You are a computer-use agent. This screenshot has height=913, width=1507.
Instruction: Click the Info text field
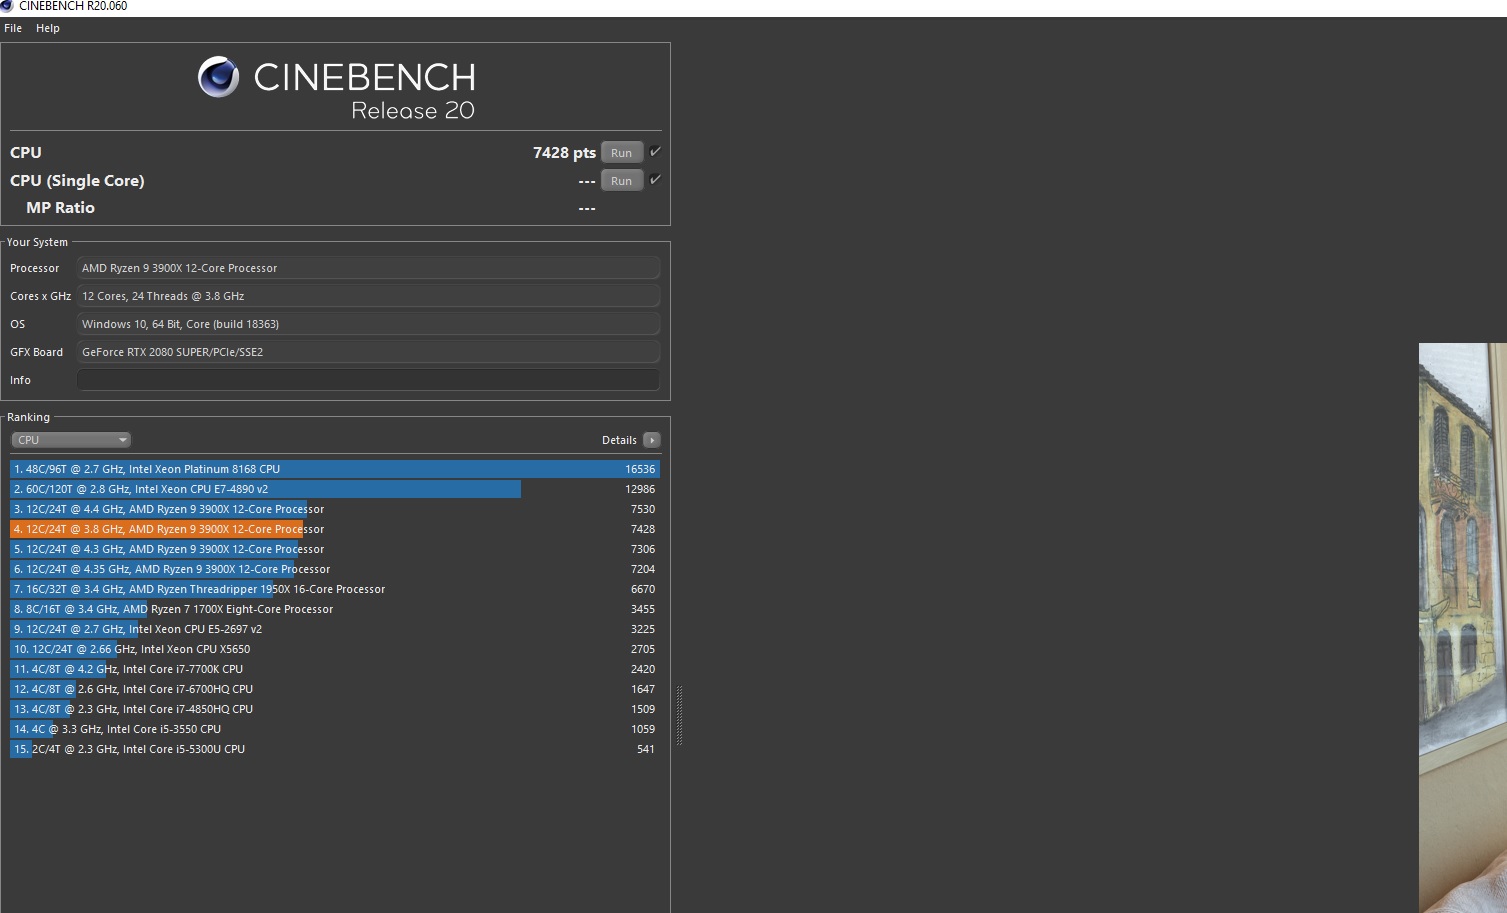tap(368, 380)
